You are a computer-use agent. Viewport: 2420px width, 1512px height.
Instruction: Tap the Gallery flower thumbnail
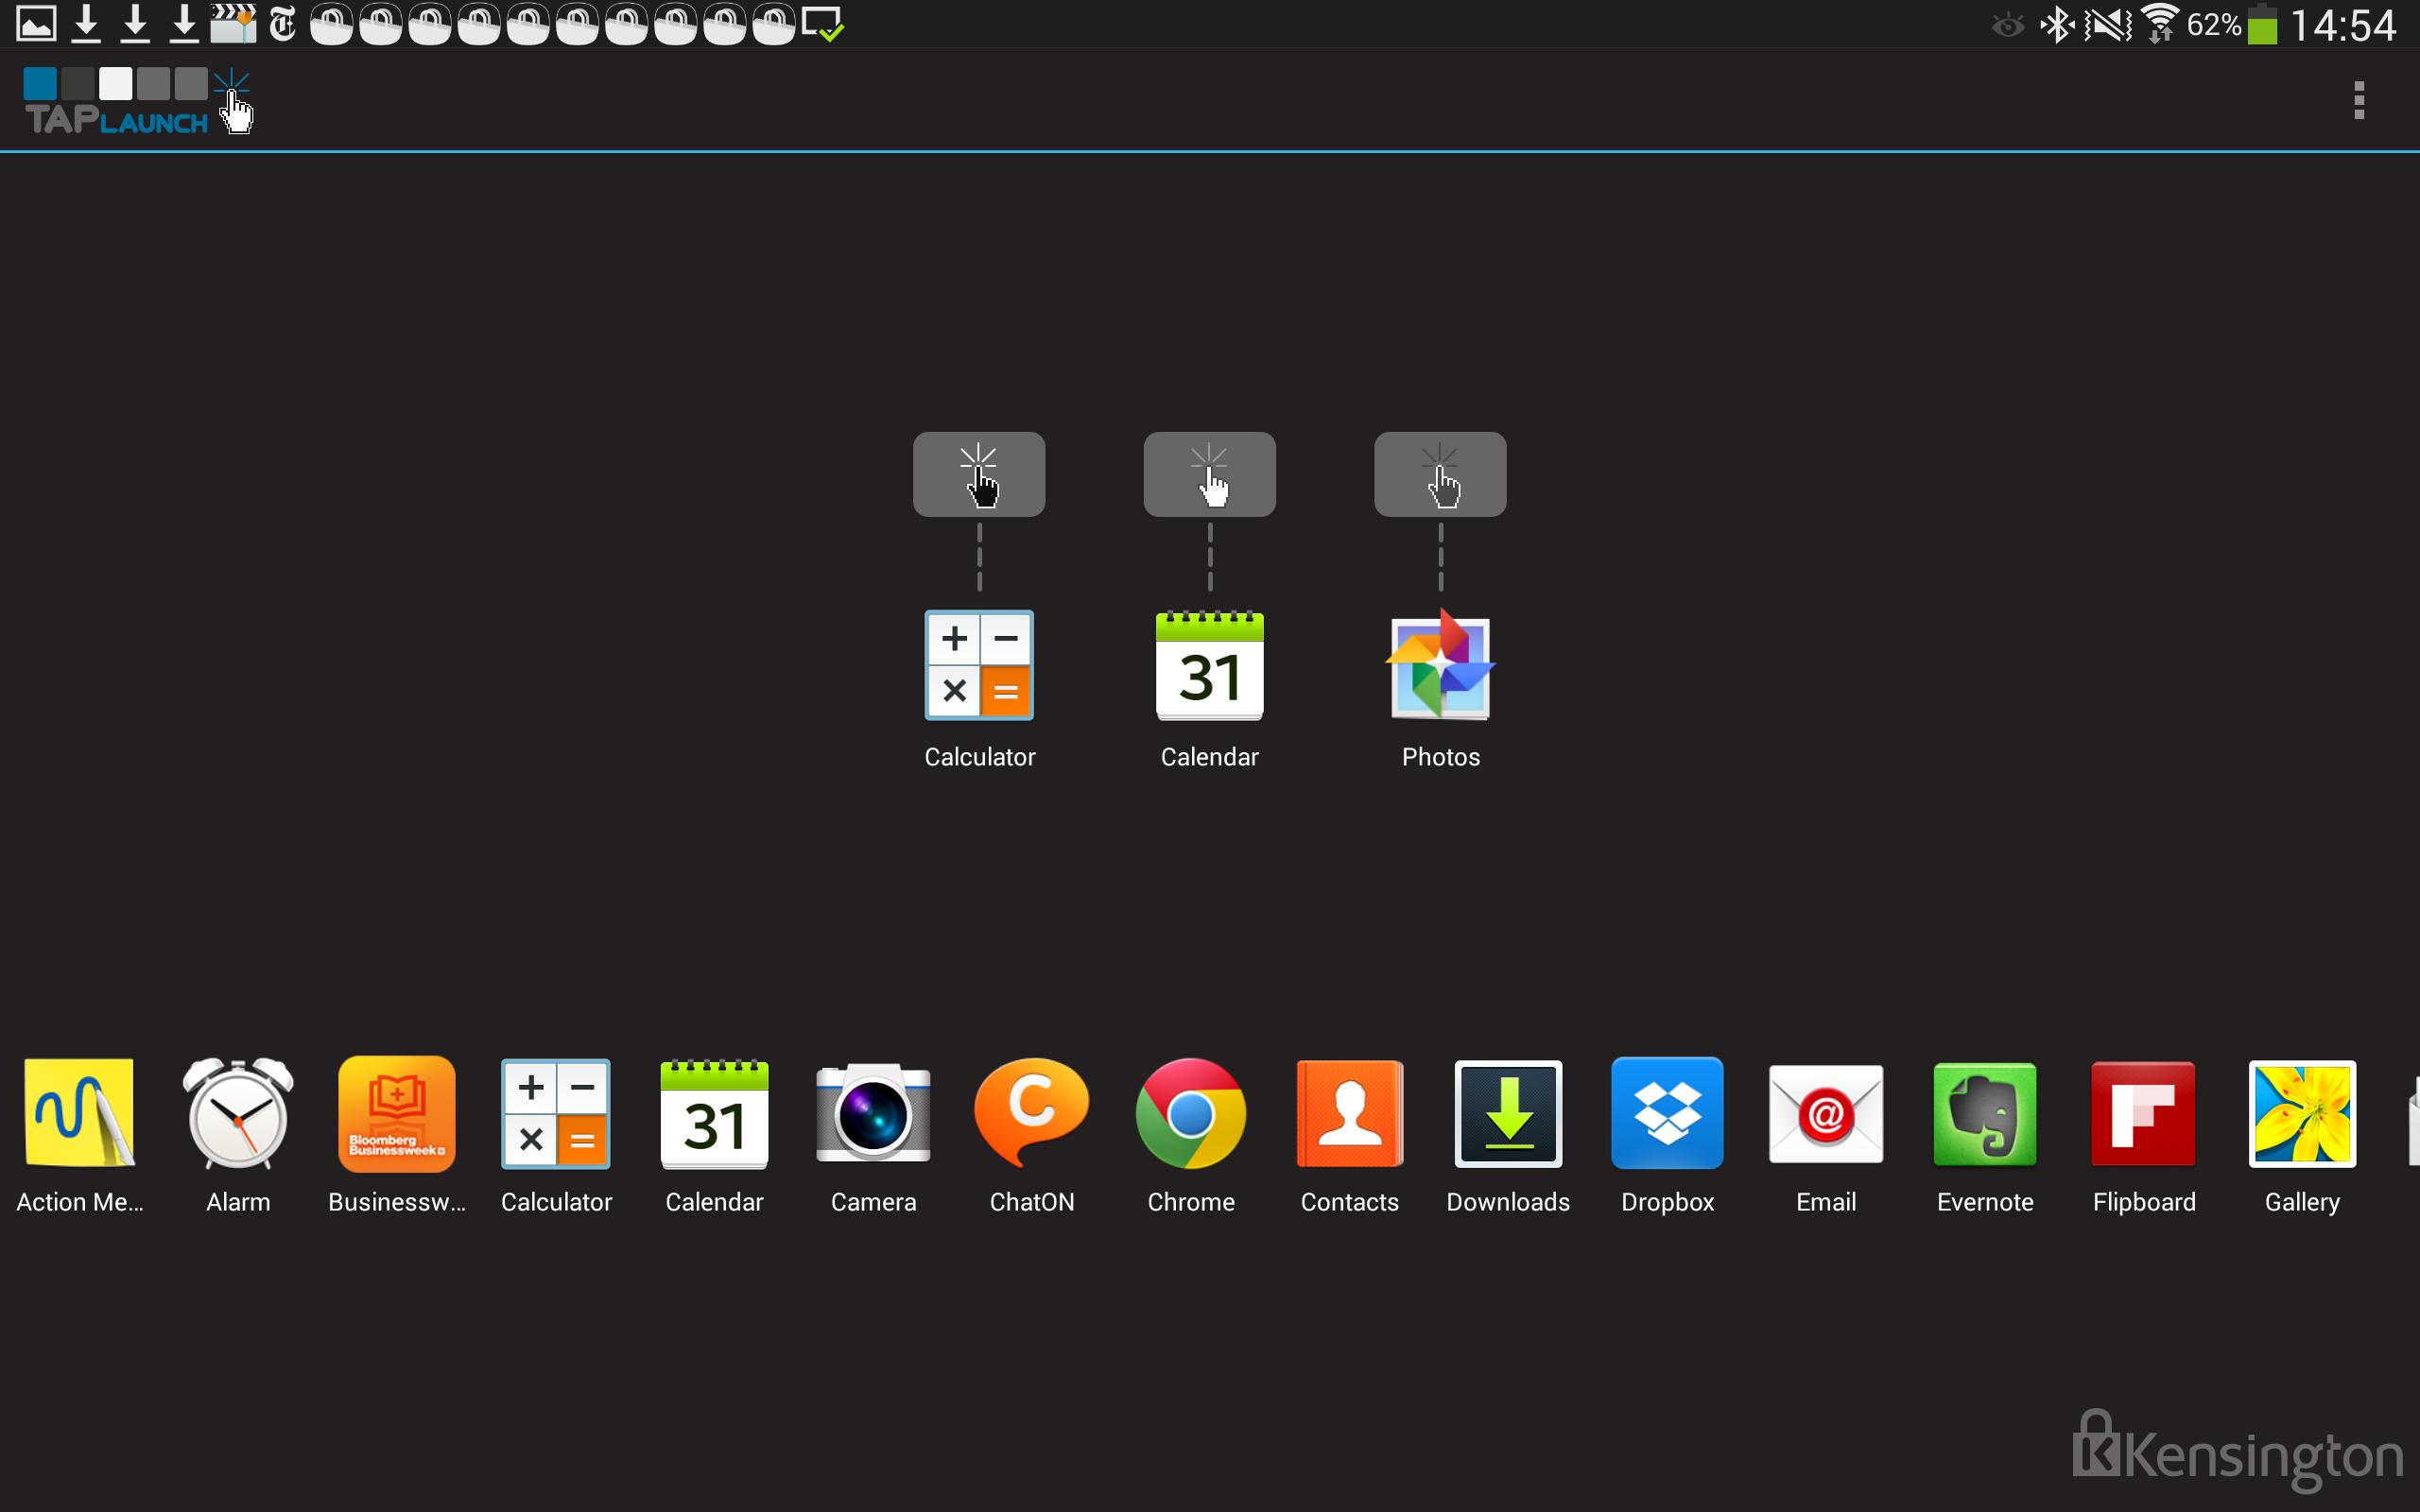(x=2302, y=1113)
